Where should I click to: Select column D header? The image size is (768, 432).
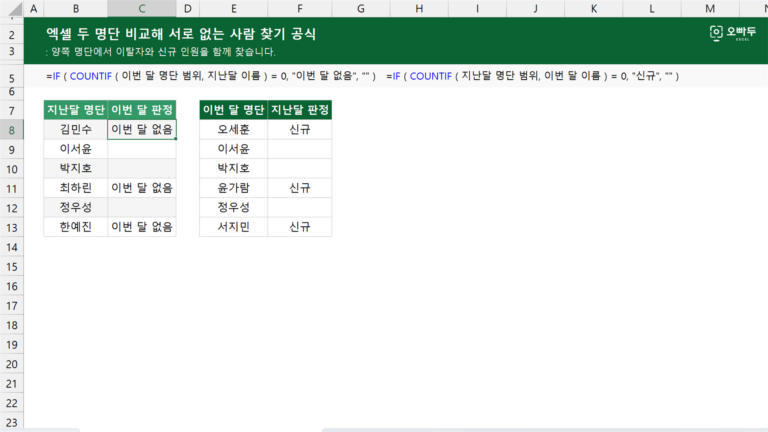click(x=188, y=8)
